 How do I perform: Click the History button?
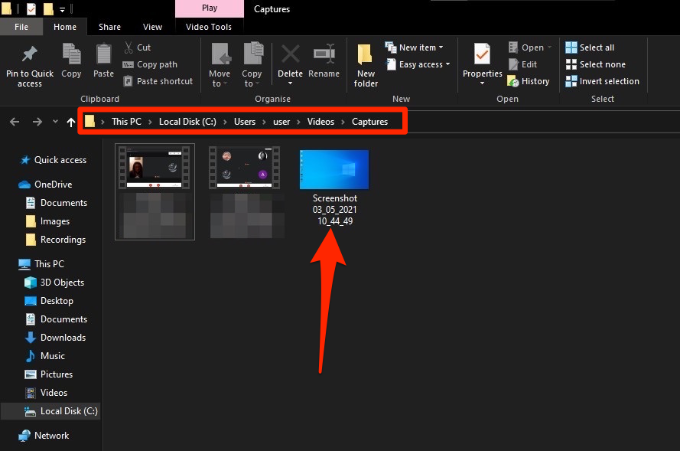(528, 81)
